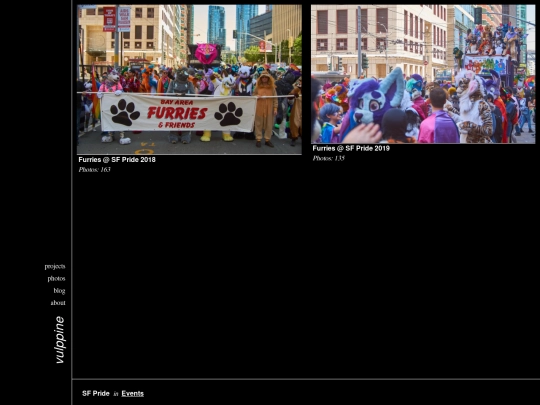Visit the blog page
This screenshot has height=405, width=540.
[59, 291]
